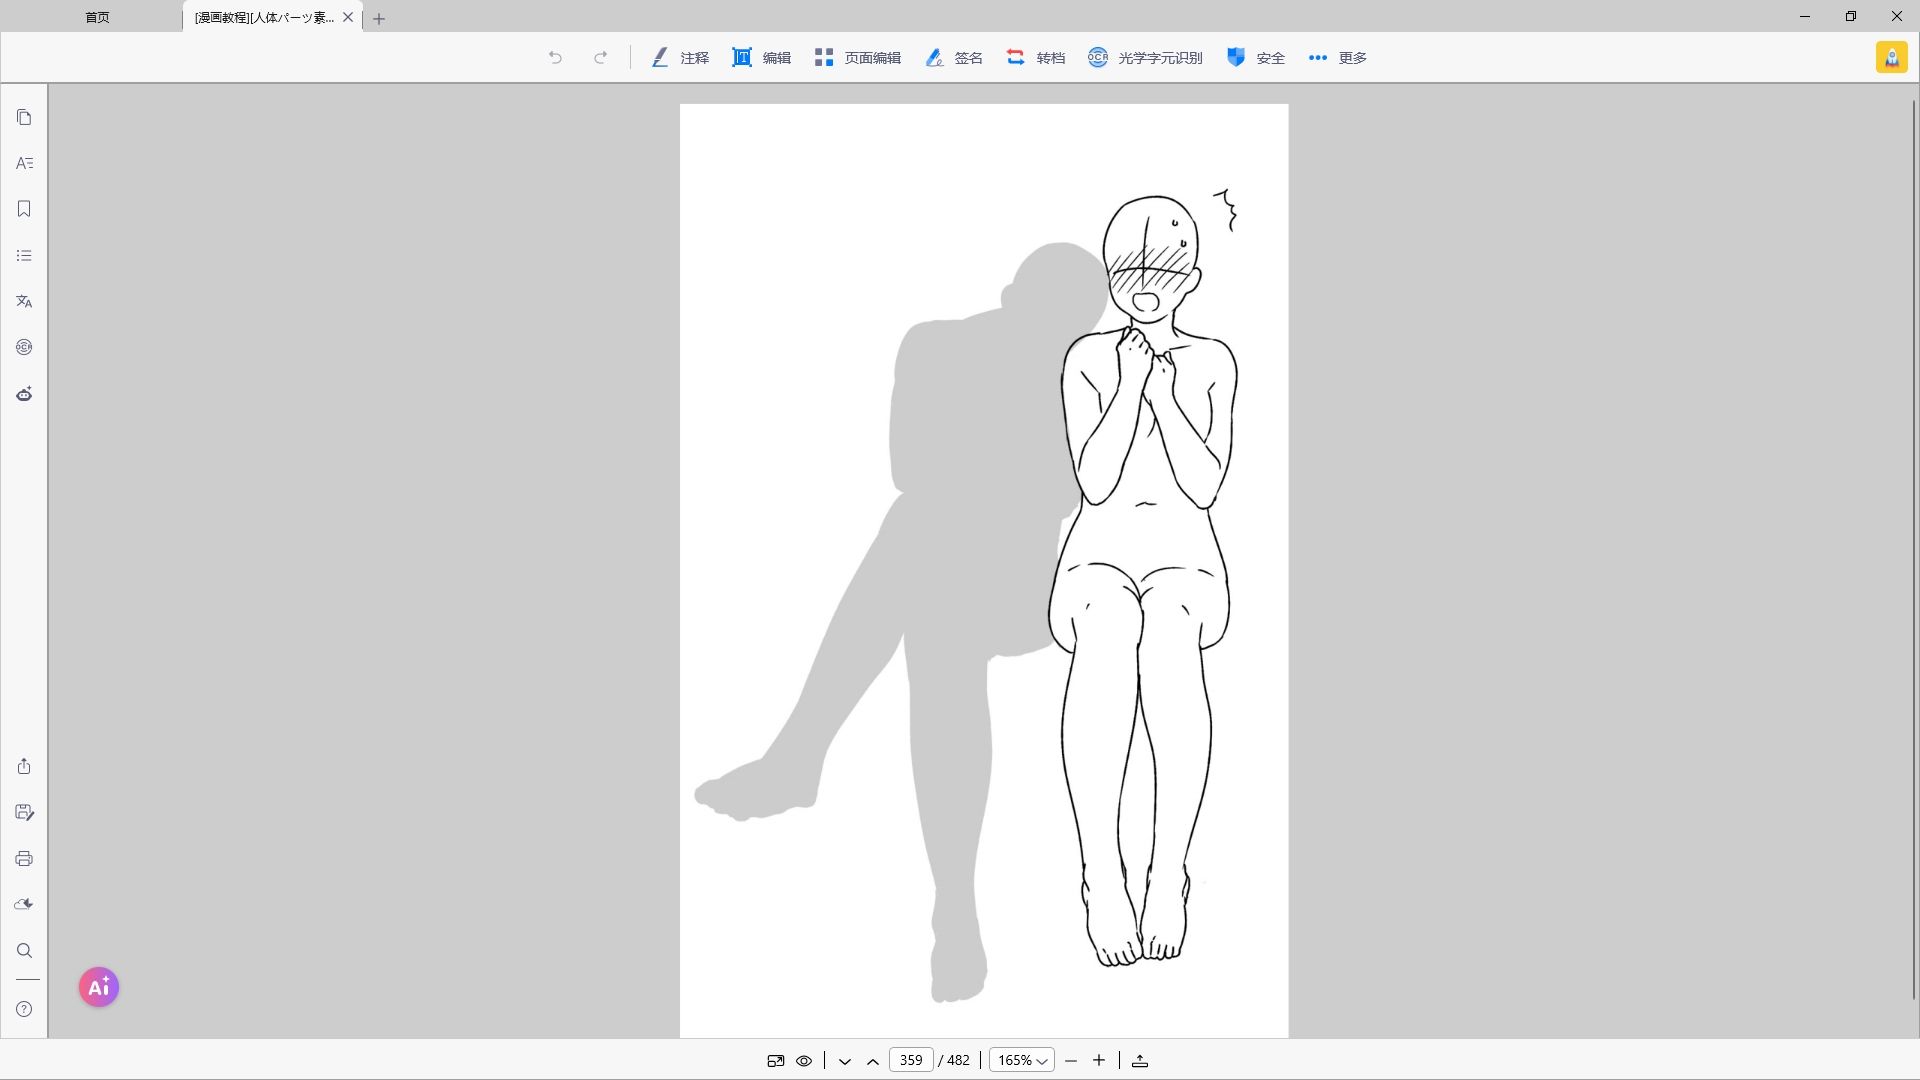The width and height of the screenshot is (1920, 1080).
Task: Zoom out with the minus button
Action: coord(1071,1061)
